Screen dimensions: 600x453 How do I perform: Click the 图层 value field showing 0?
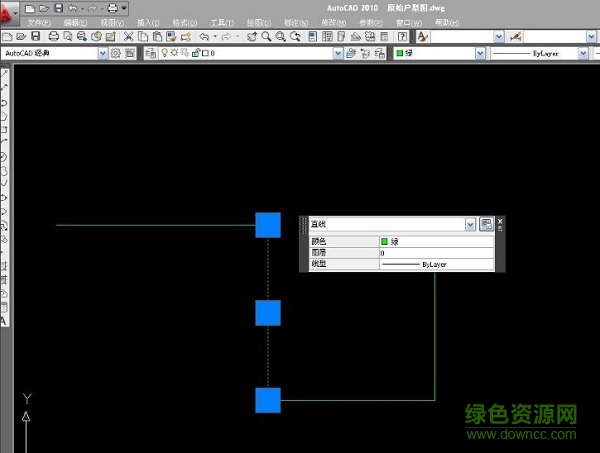(437, 253)
